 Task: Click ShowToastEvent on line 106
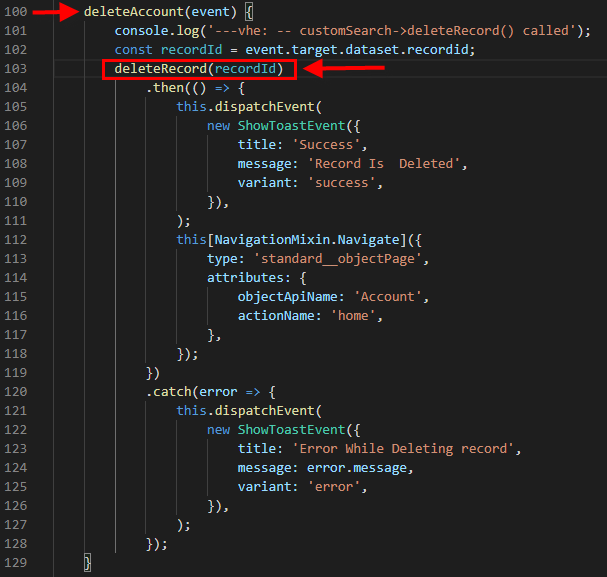(291, 126)
